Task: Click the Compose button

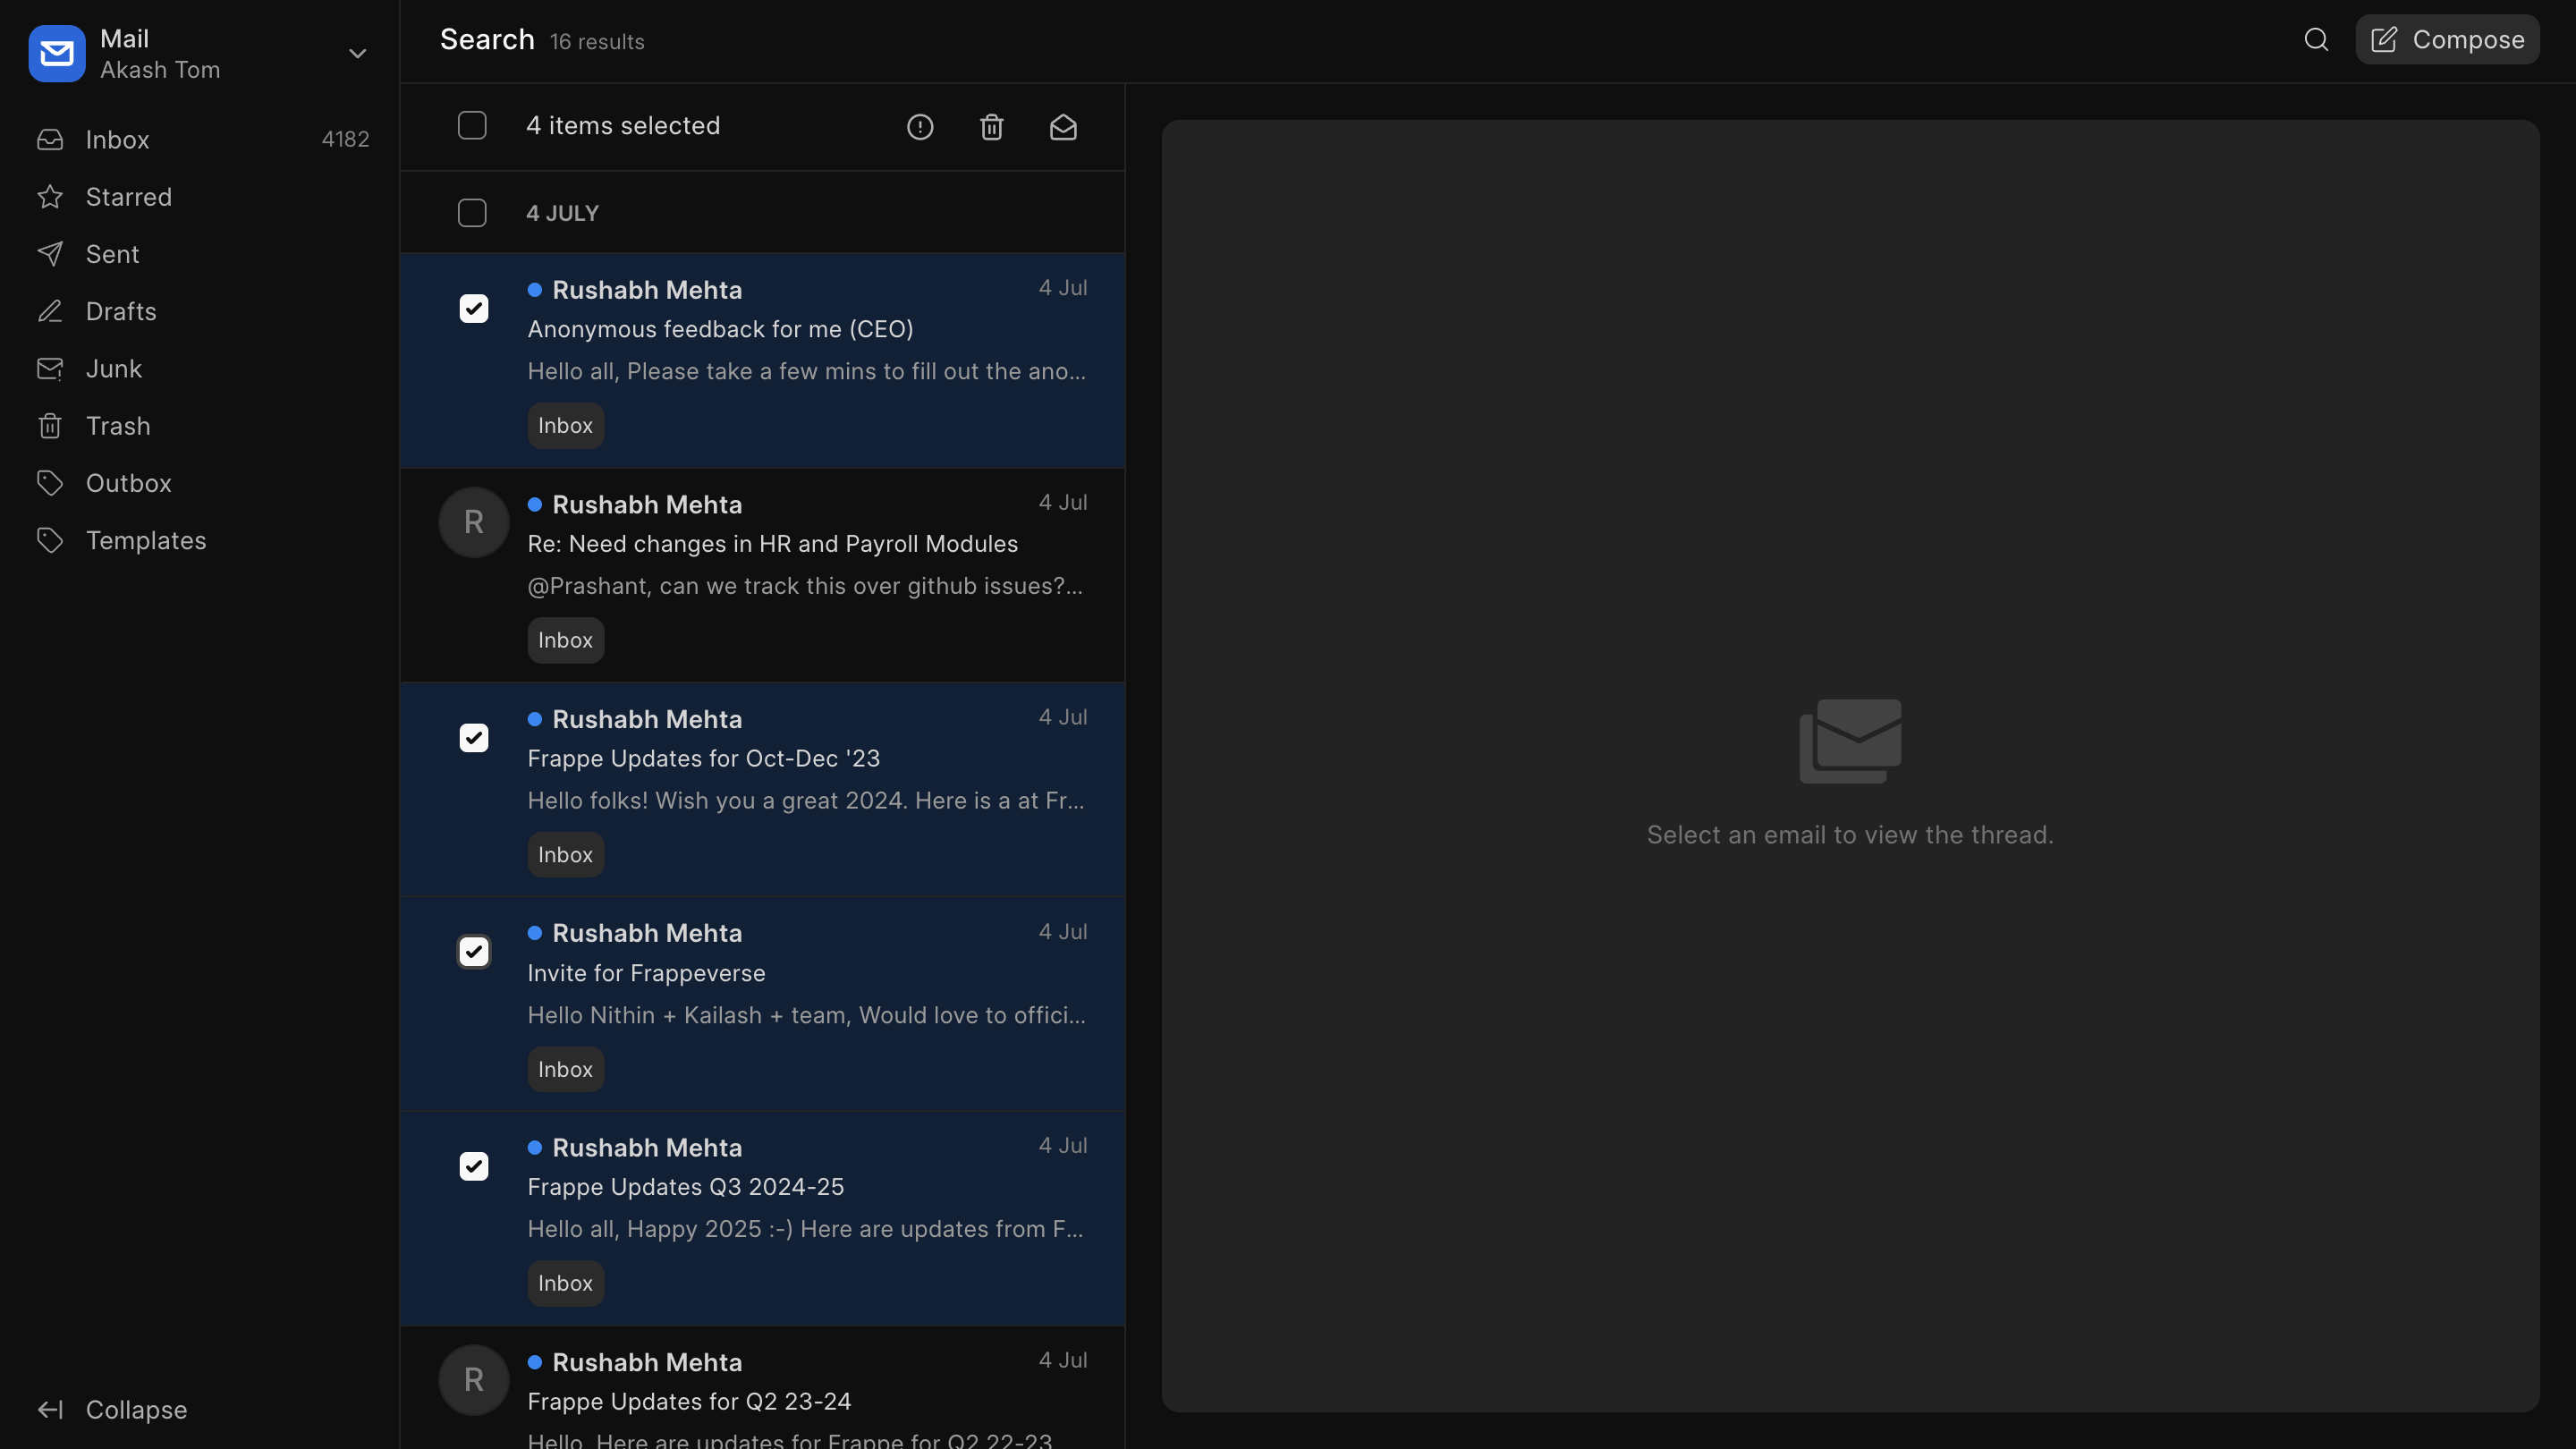Action: (2446, 40)
